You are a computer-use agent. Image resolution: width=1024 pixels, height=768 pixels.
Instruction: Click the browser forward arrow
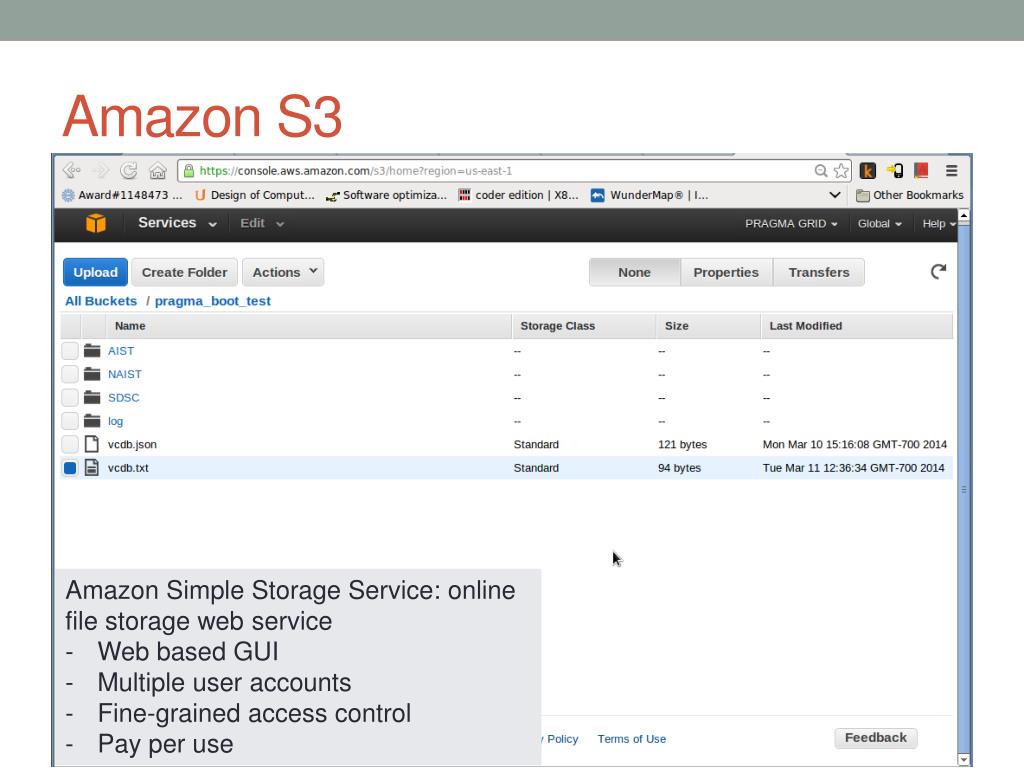coord(101,170)
